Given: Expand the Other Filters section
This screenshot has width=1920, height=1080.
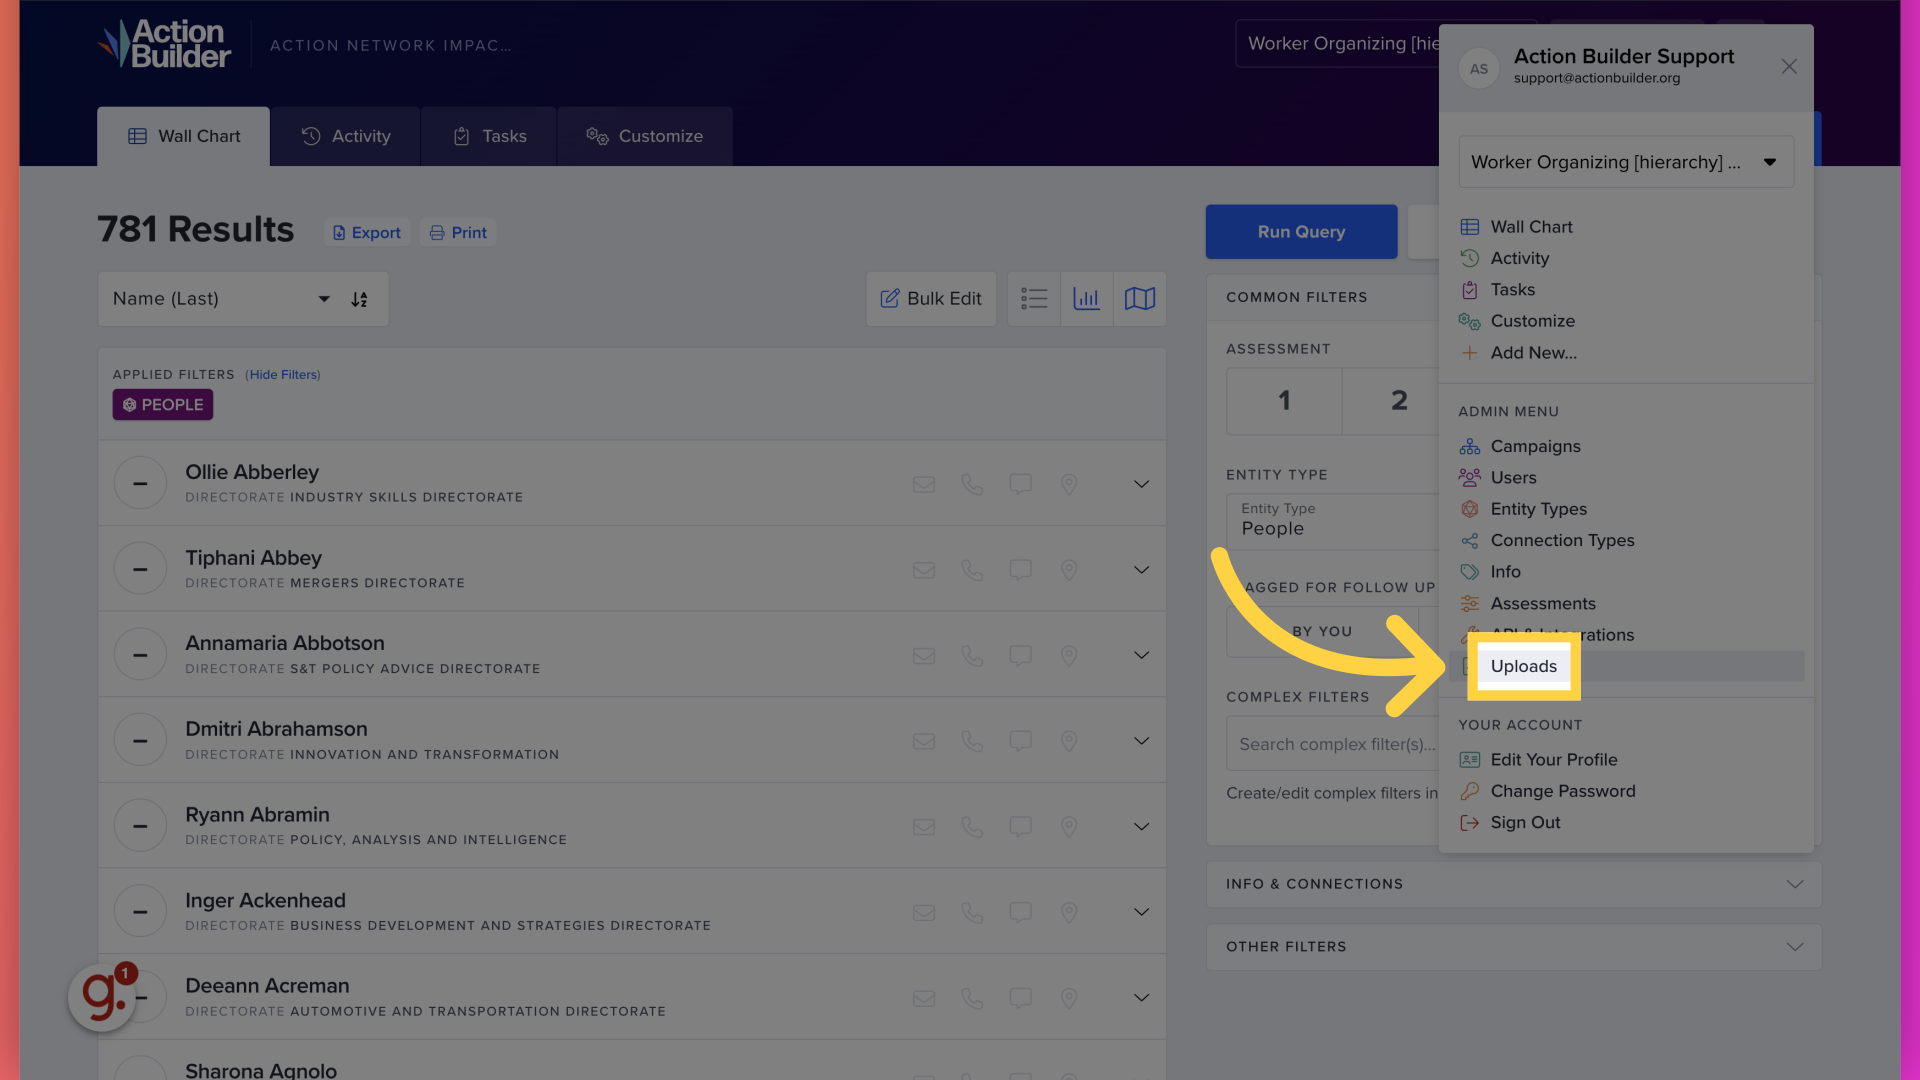Looking at the screenshot, I should point(1793,947).
